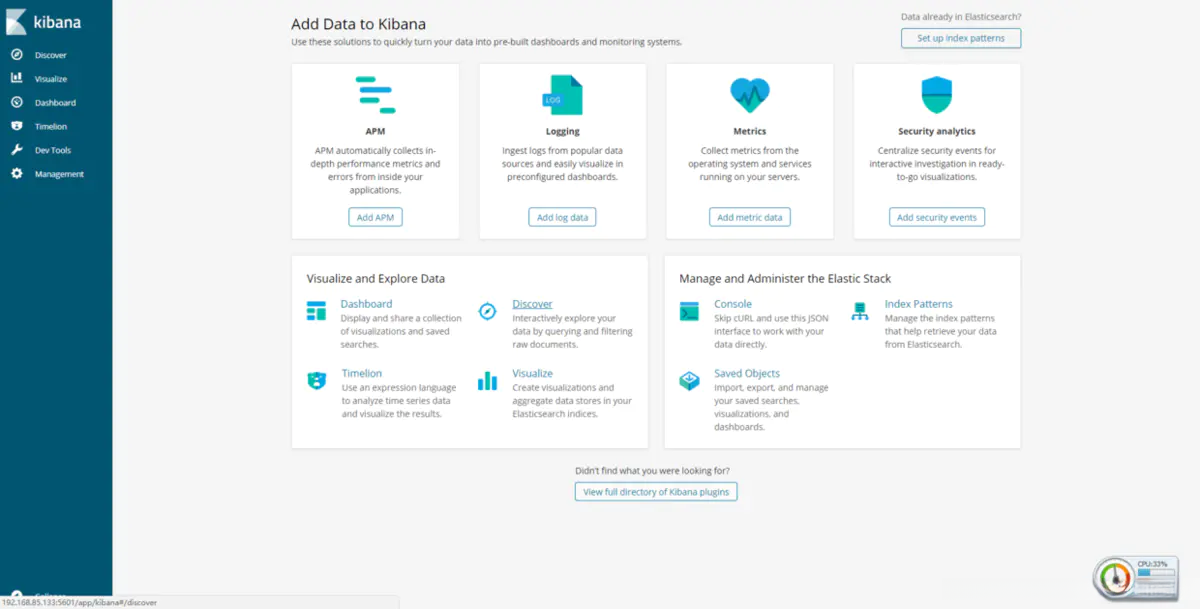The width and height of the screenshot is (1200, 609).
Task: Click the Saved Objects icon
Action: (x=689, y=380)
